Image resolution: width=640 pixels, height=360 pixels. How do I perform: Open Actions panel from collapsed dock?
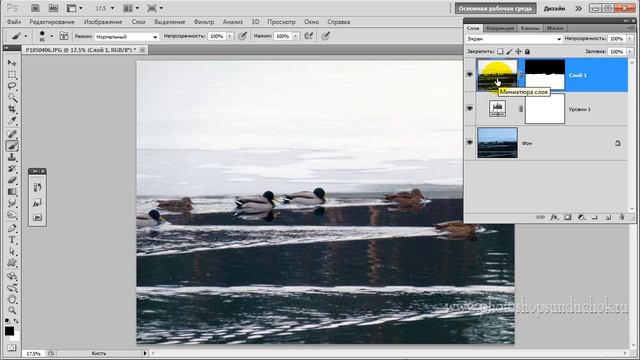[37, 217]
